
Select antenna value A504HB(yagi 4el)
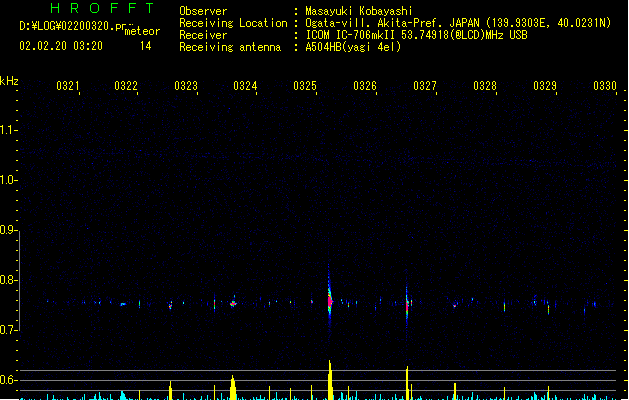pyautogui.click(x=353, y=47)
